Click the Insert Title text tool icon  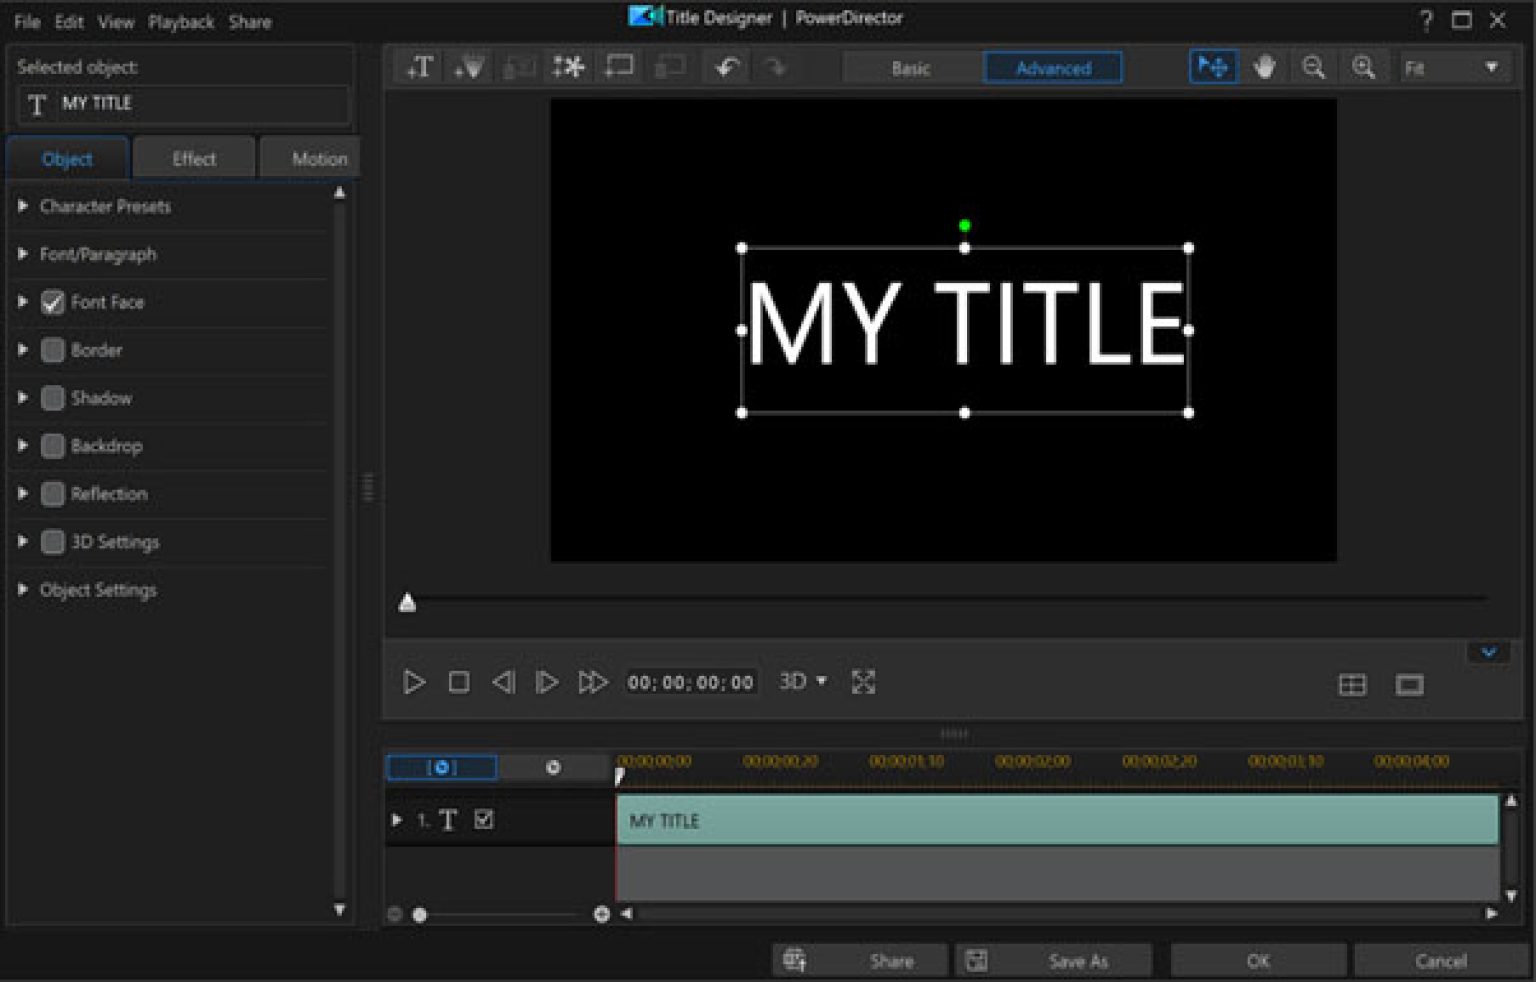(x=419, y=67)
